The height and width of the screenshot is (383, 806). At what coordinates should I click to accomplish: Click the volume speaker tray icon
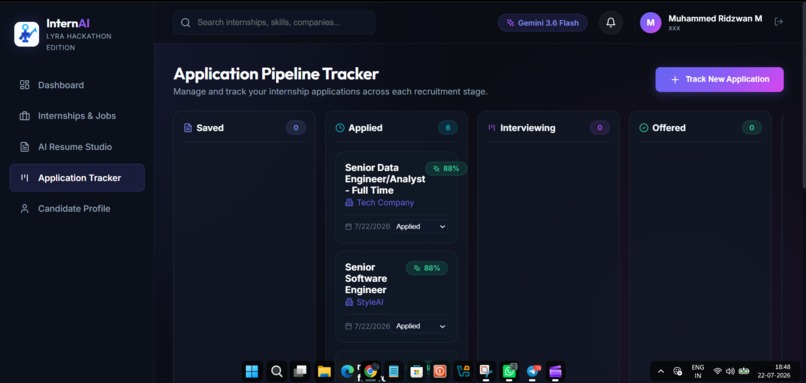[x=730, y=371]
